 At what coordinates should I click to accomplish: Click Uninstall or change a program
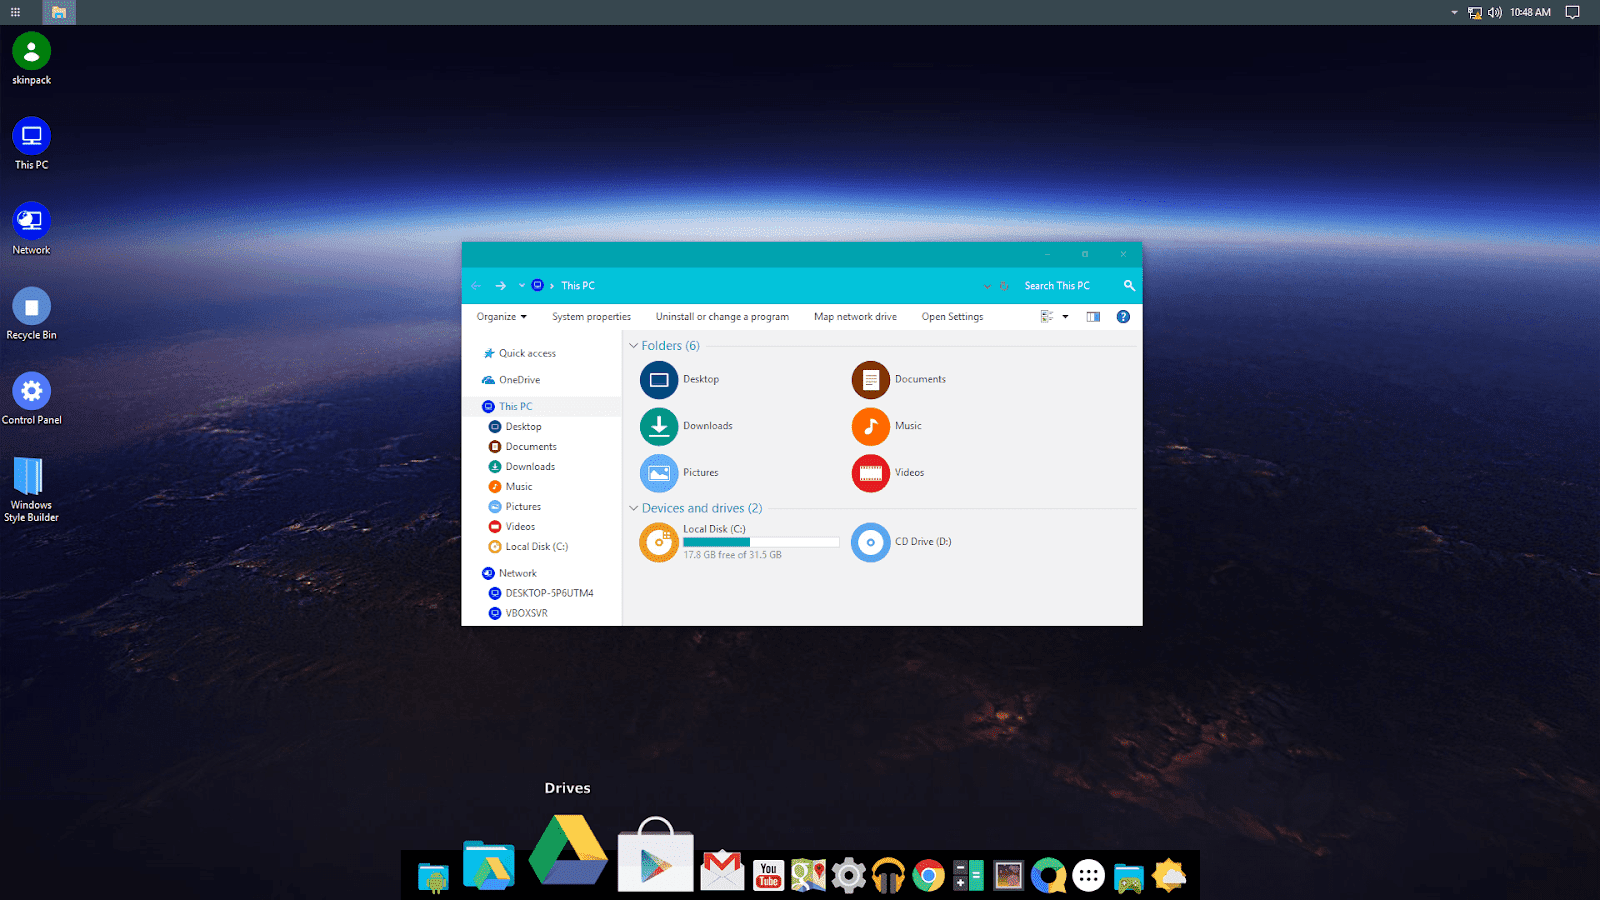point(722,316)
